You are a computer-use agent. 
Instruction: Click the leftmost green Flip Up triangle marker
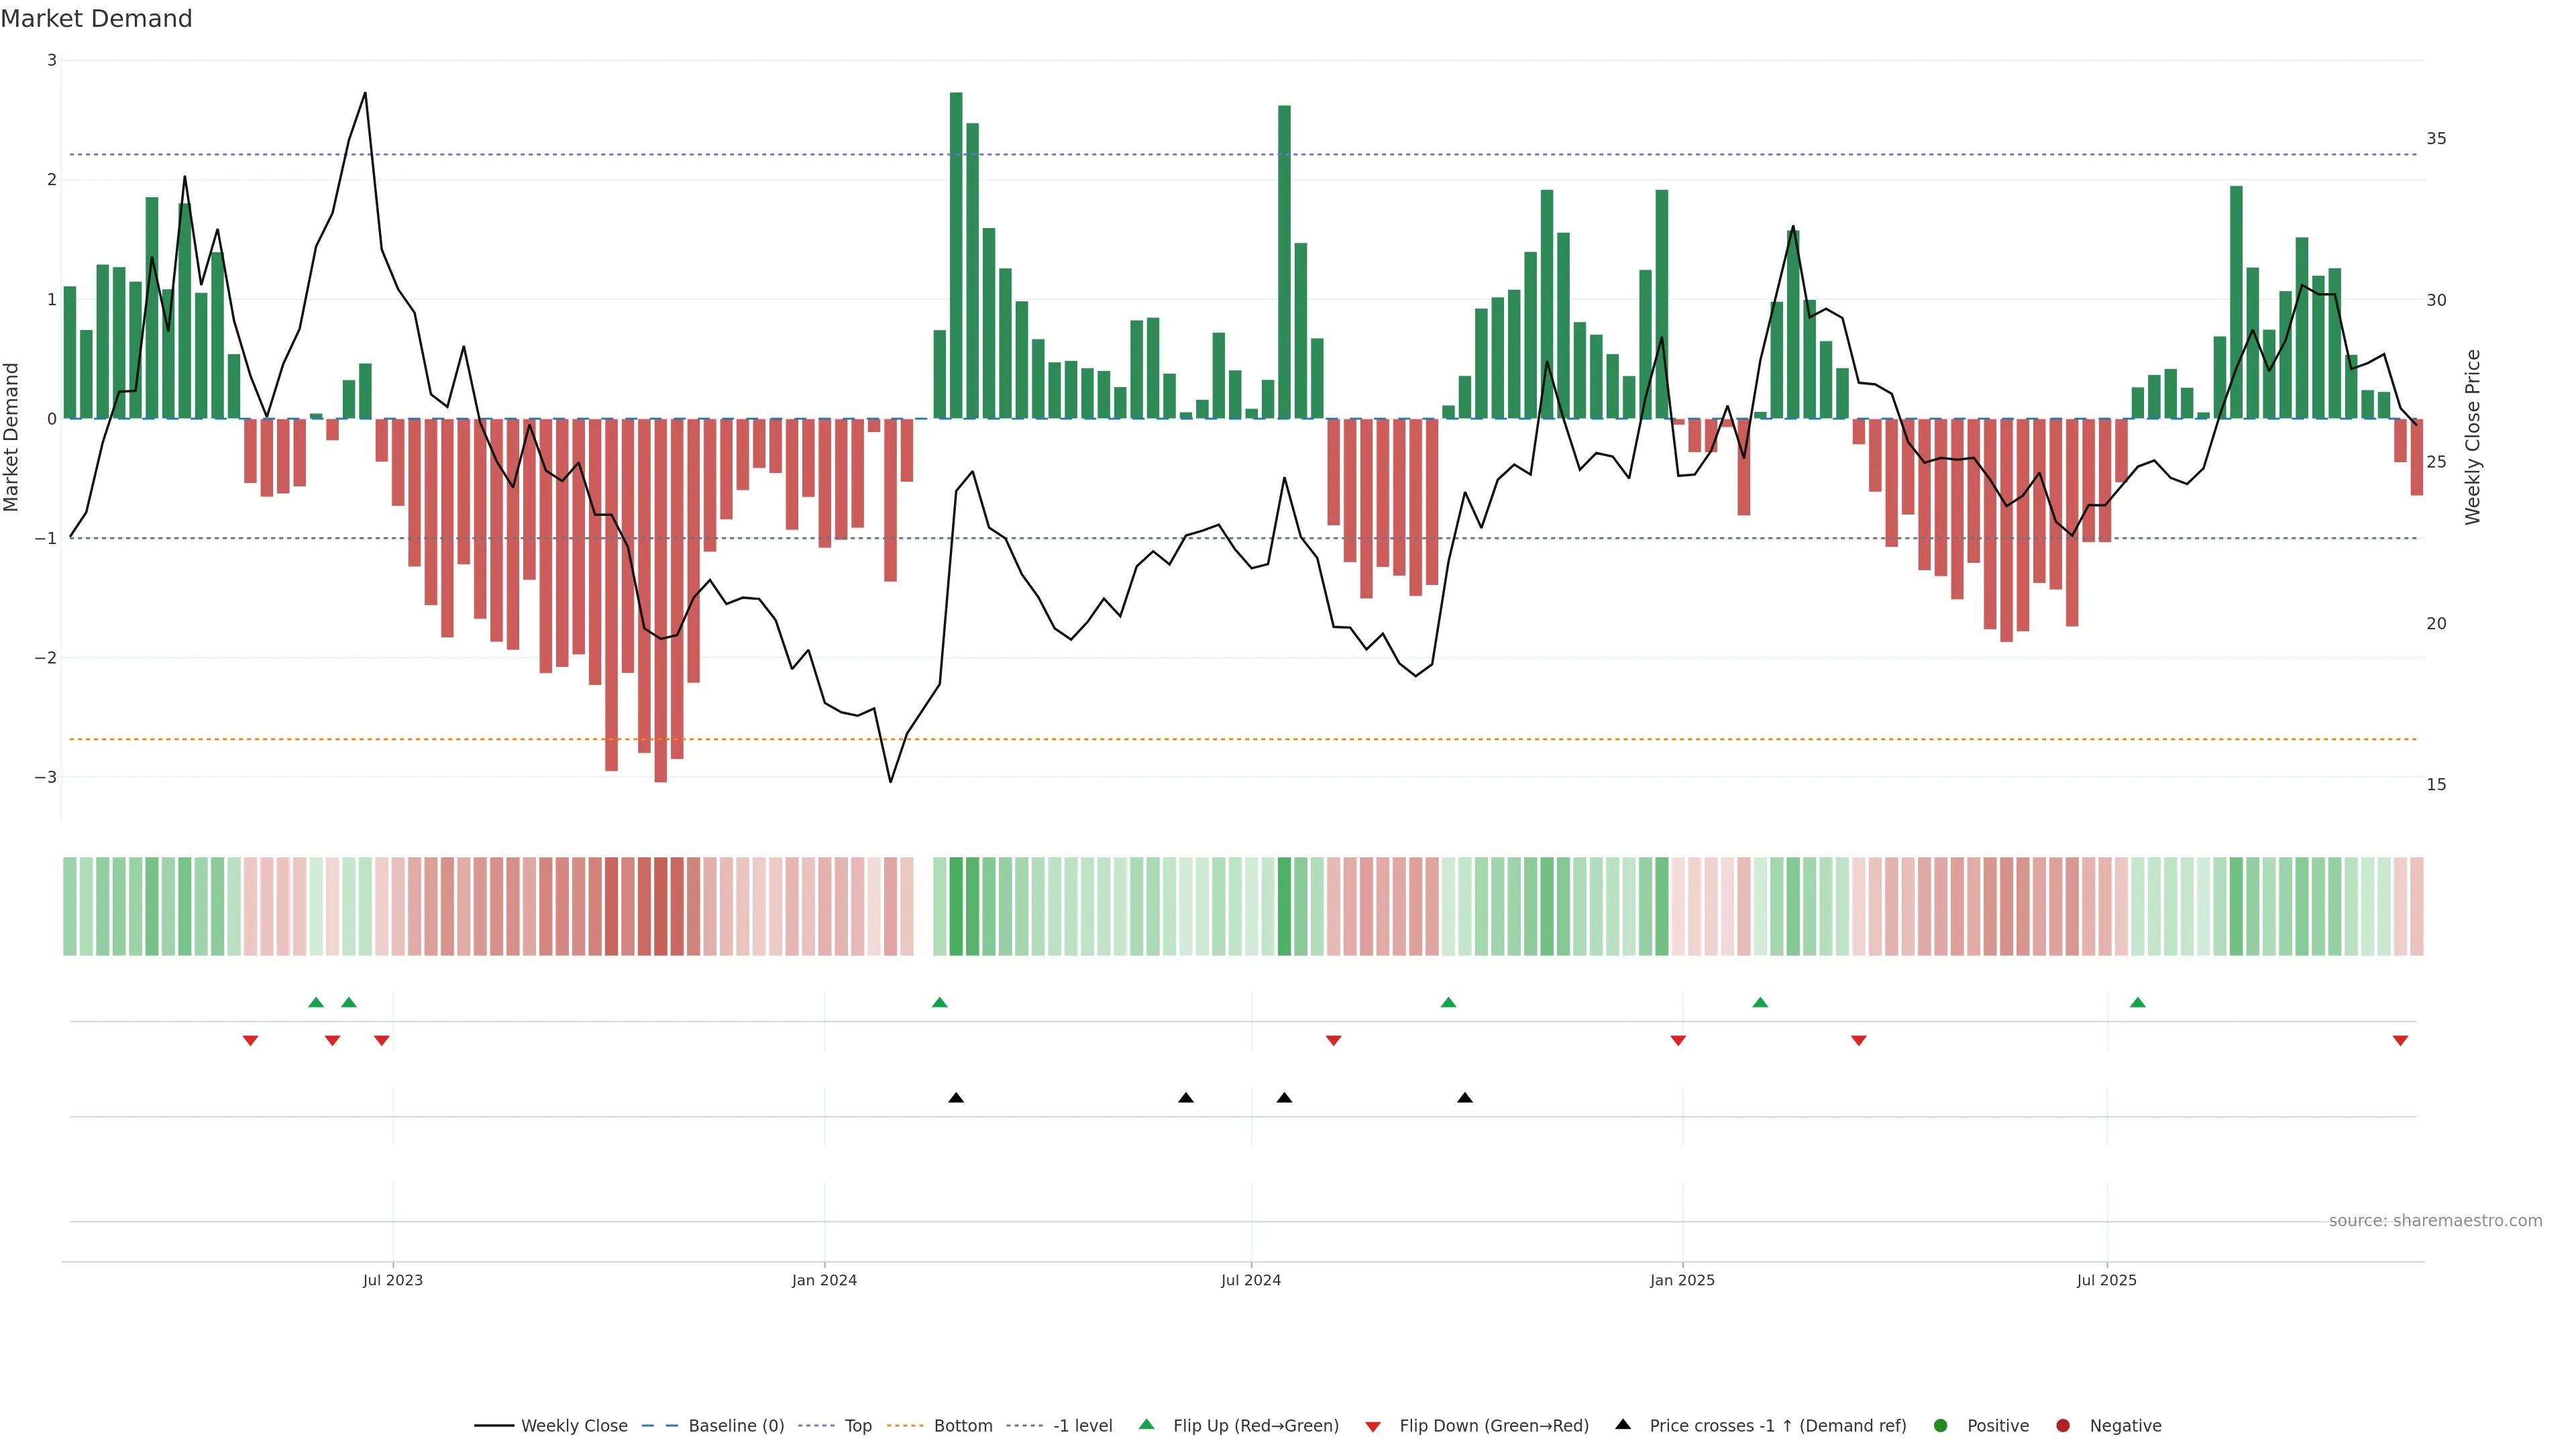point(316,1002)
